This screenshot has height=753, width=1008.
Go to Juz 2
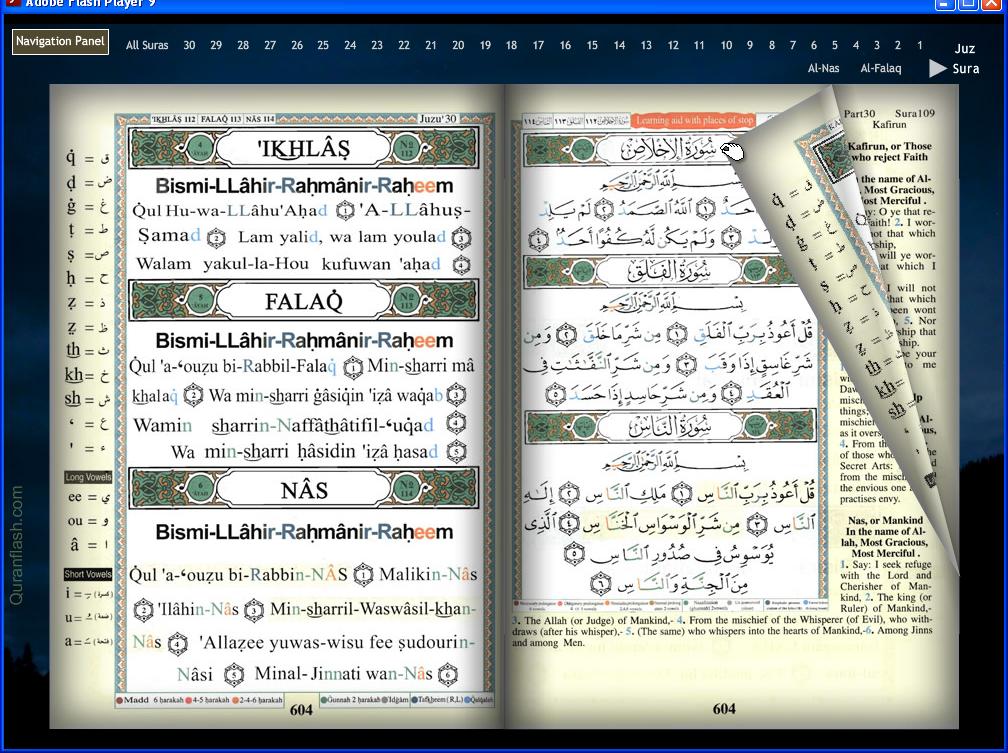pyautogui.click(x=898, y=46)
